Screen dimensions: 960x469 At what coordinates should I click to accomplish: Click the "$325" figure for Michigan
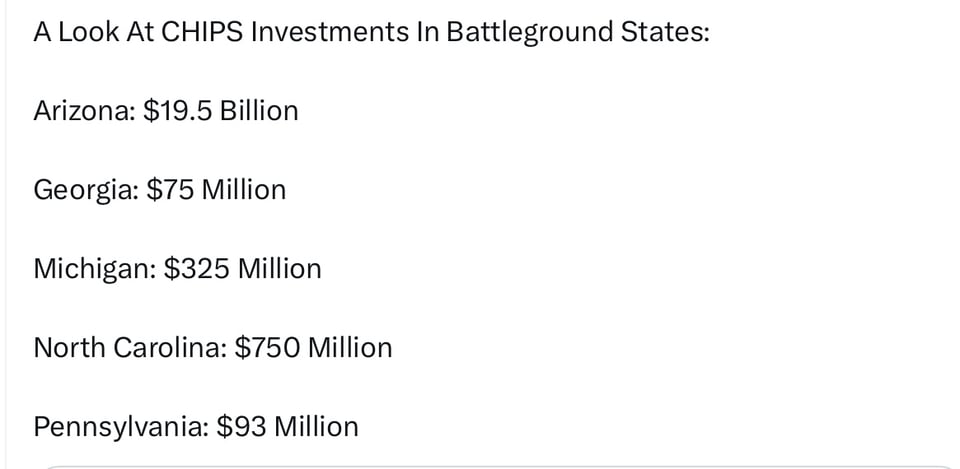click(197, 269)
